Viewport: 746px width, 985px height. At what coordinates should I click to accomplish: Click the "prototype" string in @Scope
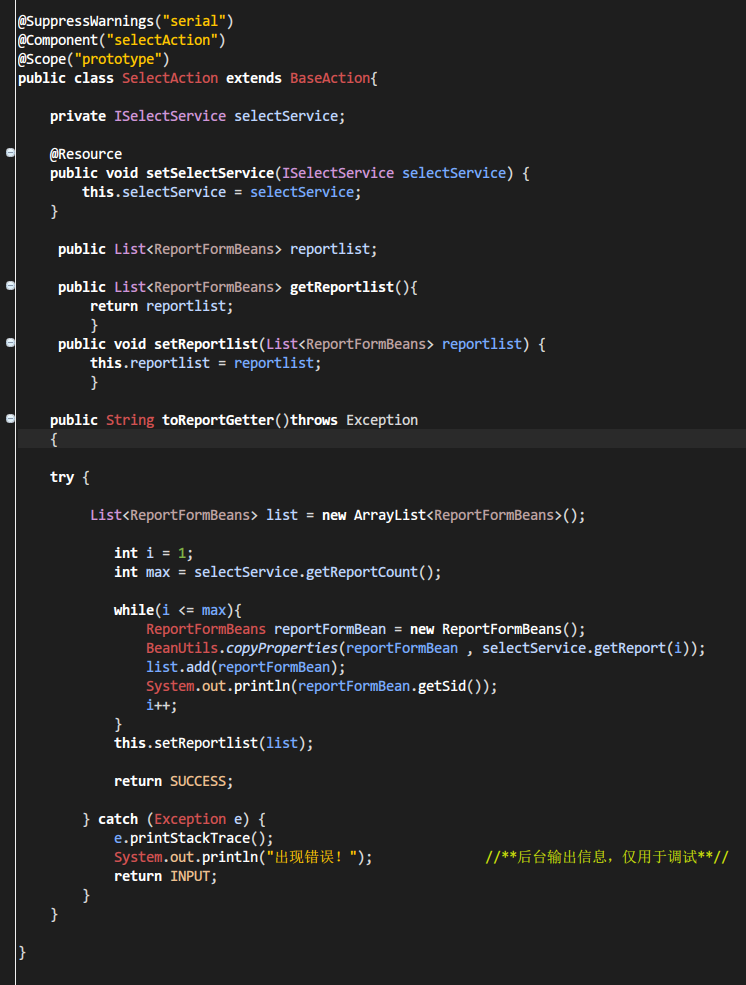(118, 59)
